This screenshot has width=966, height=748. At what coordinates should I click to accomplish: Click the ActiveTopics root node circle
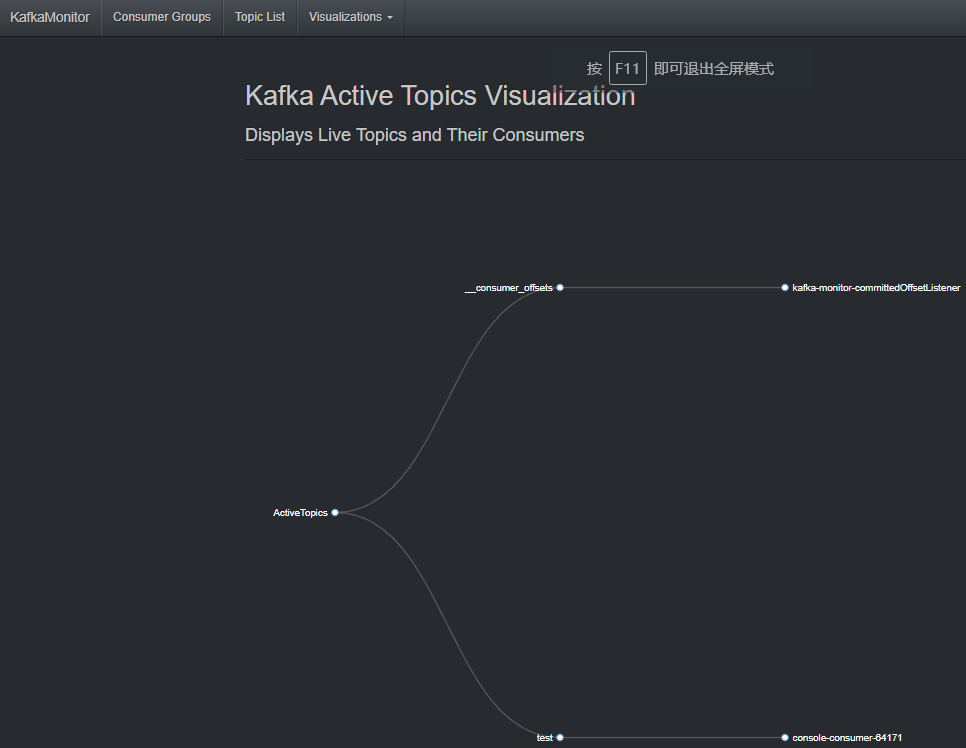pos(335,513)
